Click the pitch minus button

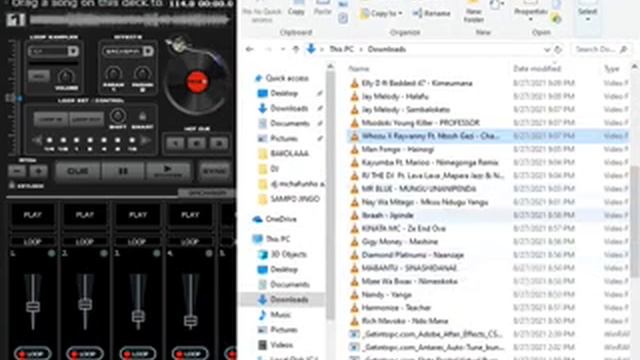pyautogui.click(x=17, y=171)
